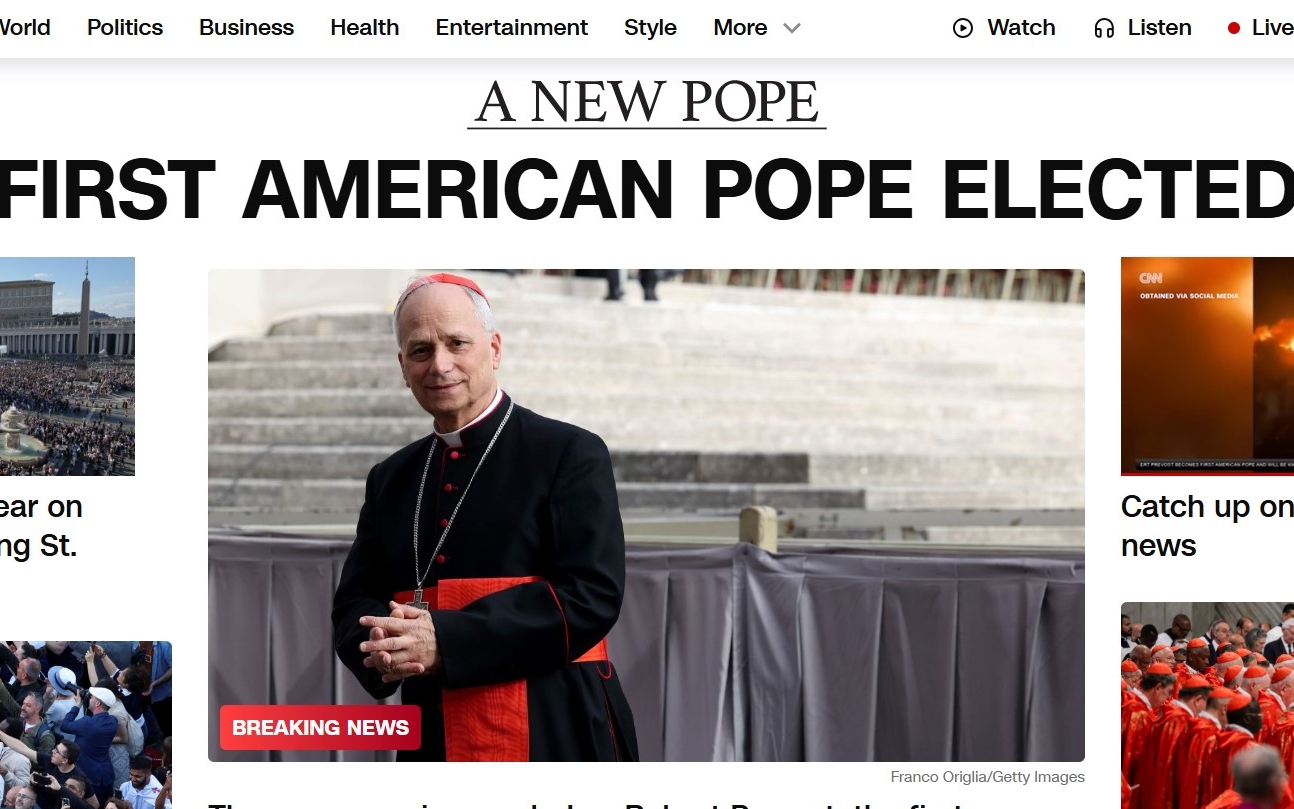This screenshot has height=809, width=1294.
Task: Navigate to the Entertainment section
Action: [x=512, y=27]
